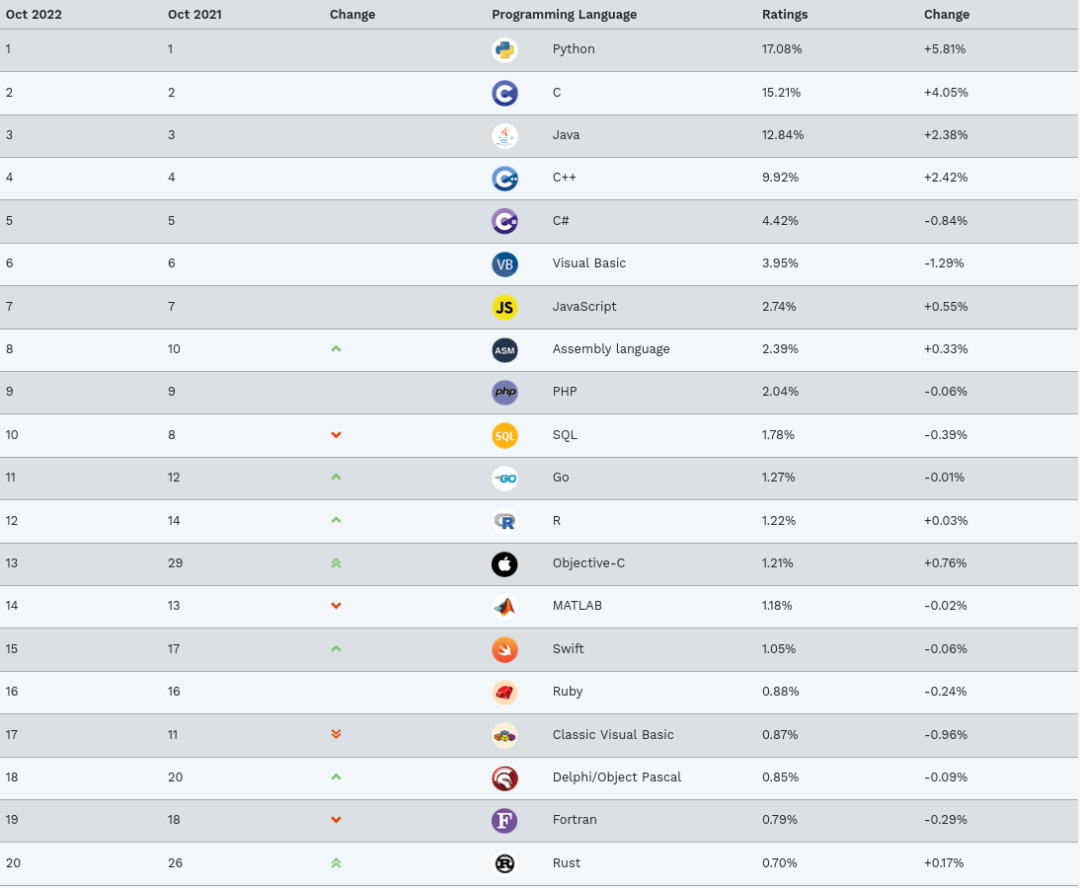Click the green up arrow for Go
The image size is (1080, 888).
[336, 477]
